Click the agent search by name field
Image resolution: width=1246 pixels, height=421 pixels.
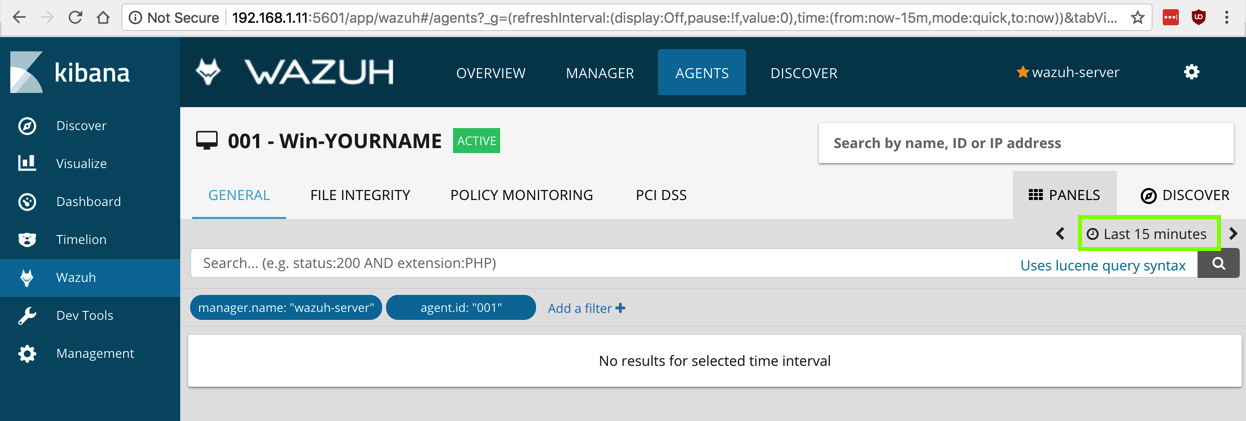click(1025, 143)
